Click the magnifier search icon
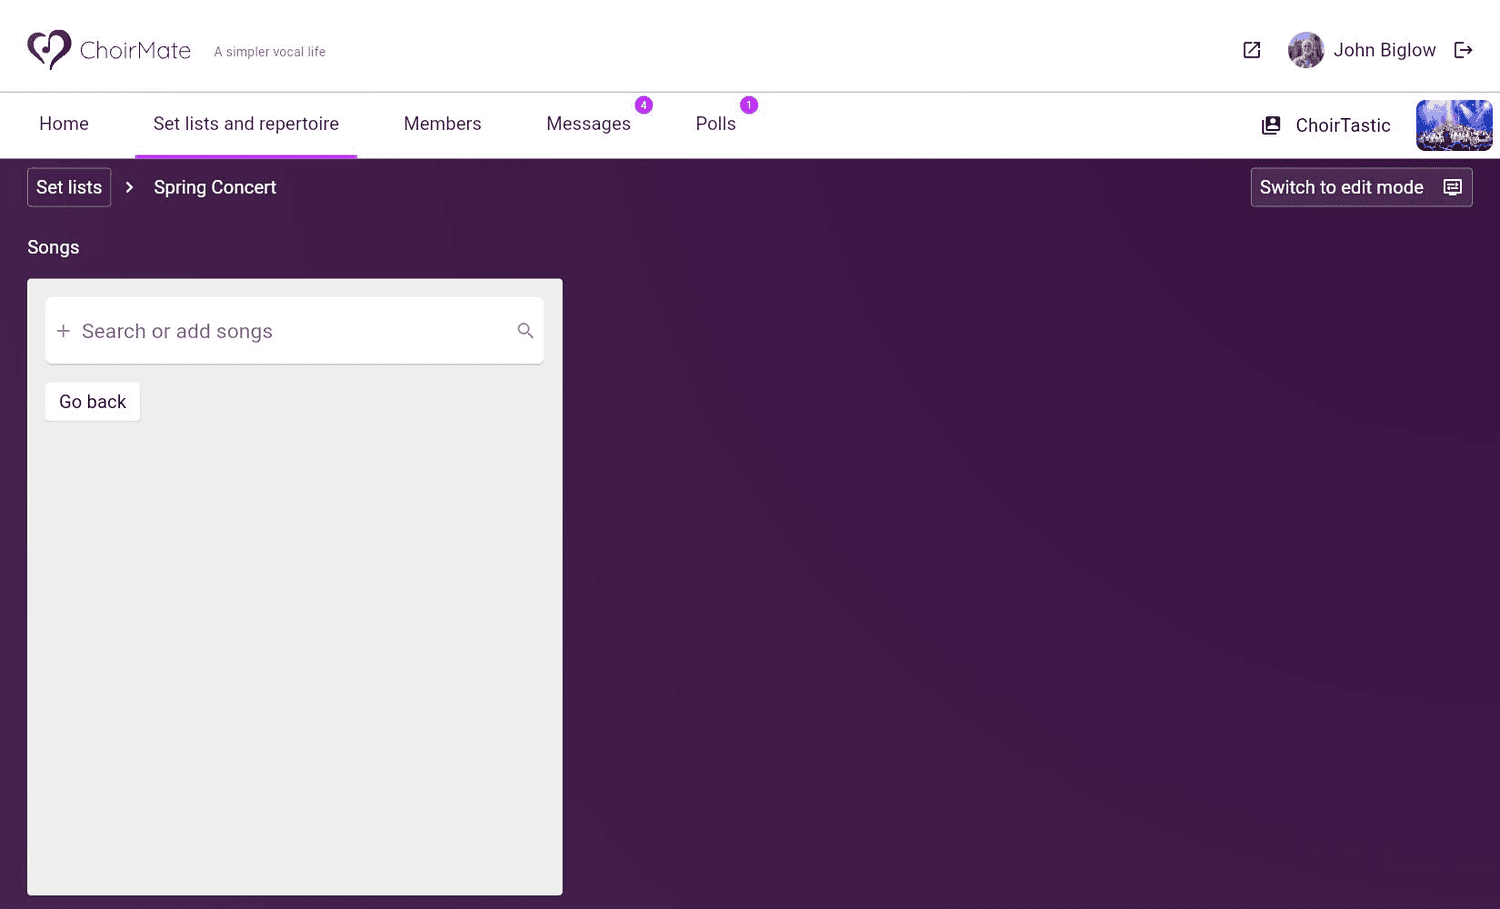This screenshot has width=1500, height=909. [525, 330]
